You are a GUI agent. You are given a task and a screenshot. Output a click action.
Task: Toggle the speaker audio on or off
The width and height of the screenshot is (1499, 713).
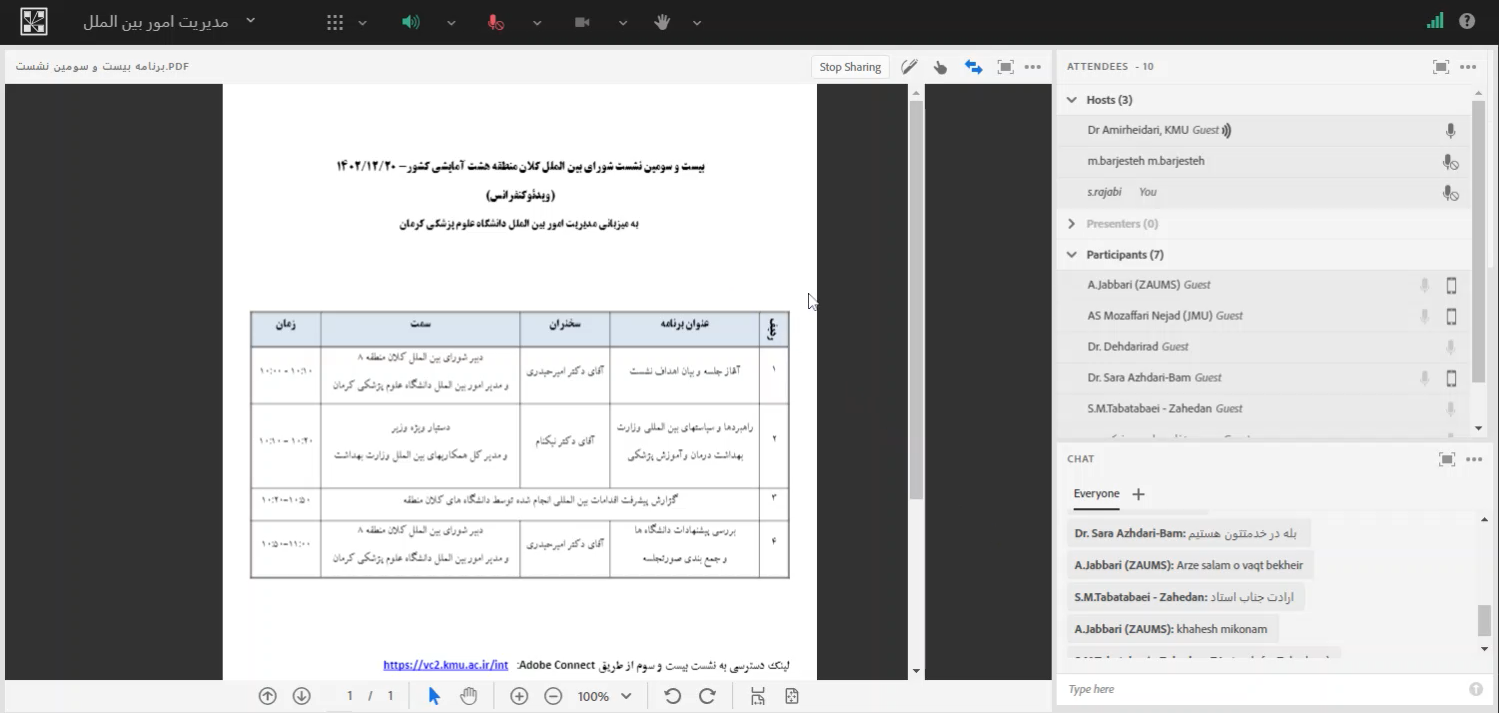point(411,22)
